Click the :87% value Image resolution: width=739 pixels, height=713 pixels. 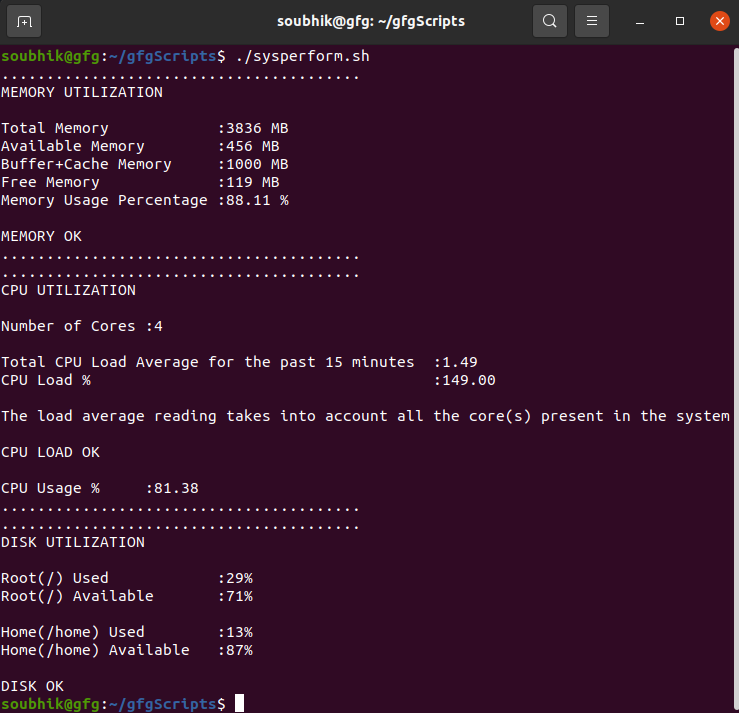(x=235, y=650)
